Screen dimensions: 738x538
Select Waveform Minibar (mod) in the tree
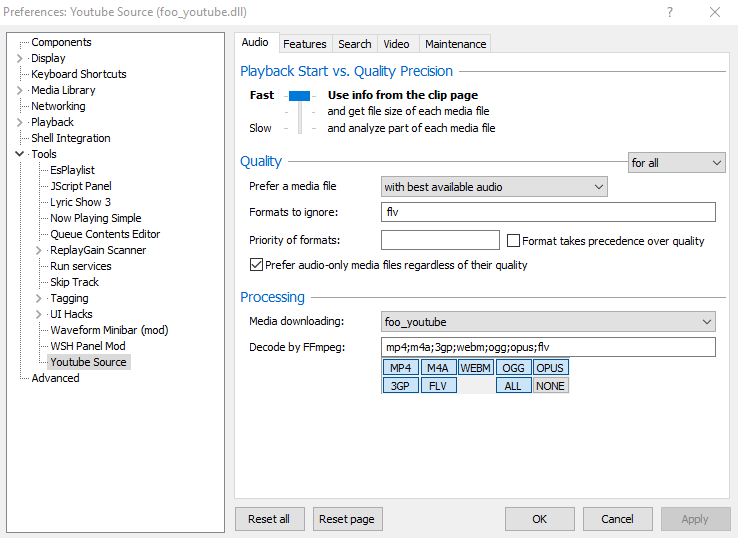tap(109, 330)
